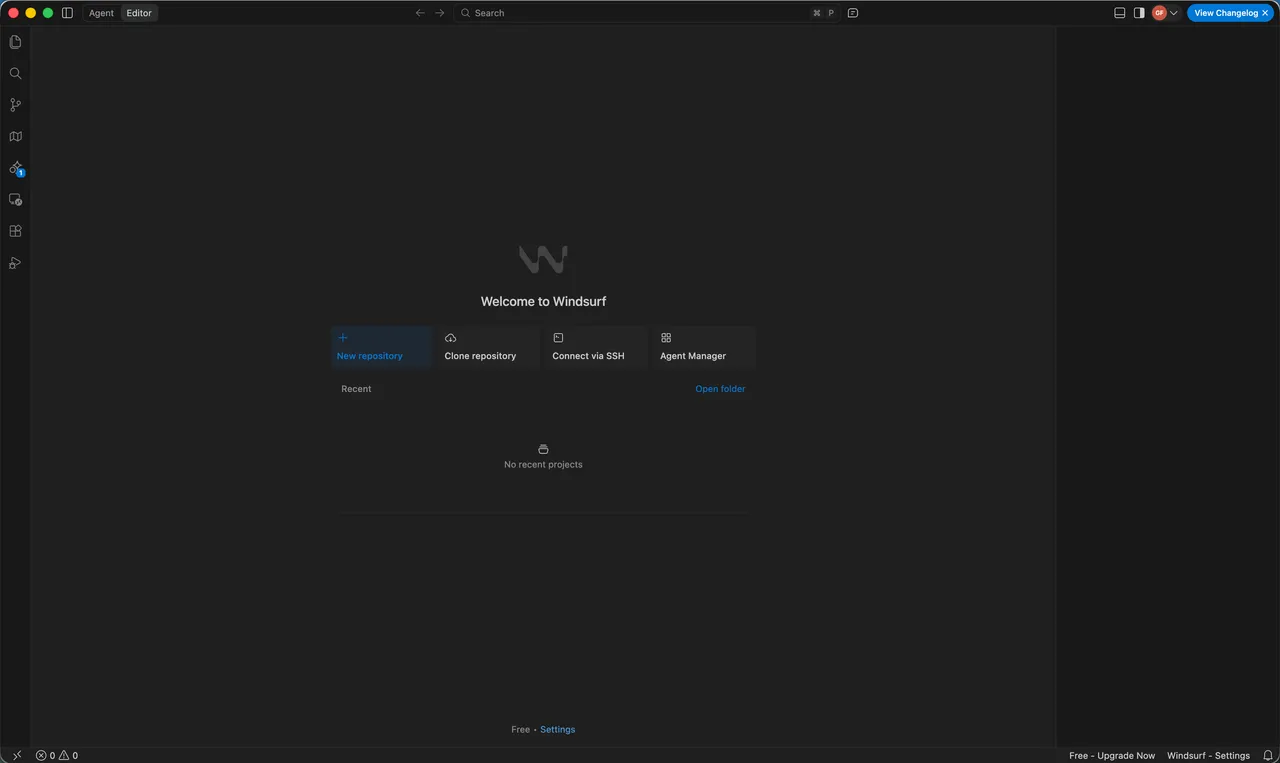1280x763 pixels.
Task: Open Windsurf - Settings in status bar
Action: point(1208,755)
